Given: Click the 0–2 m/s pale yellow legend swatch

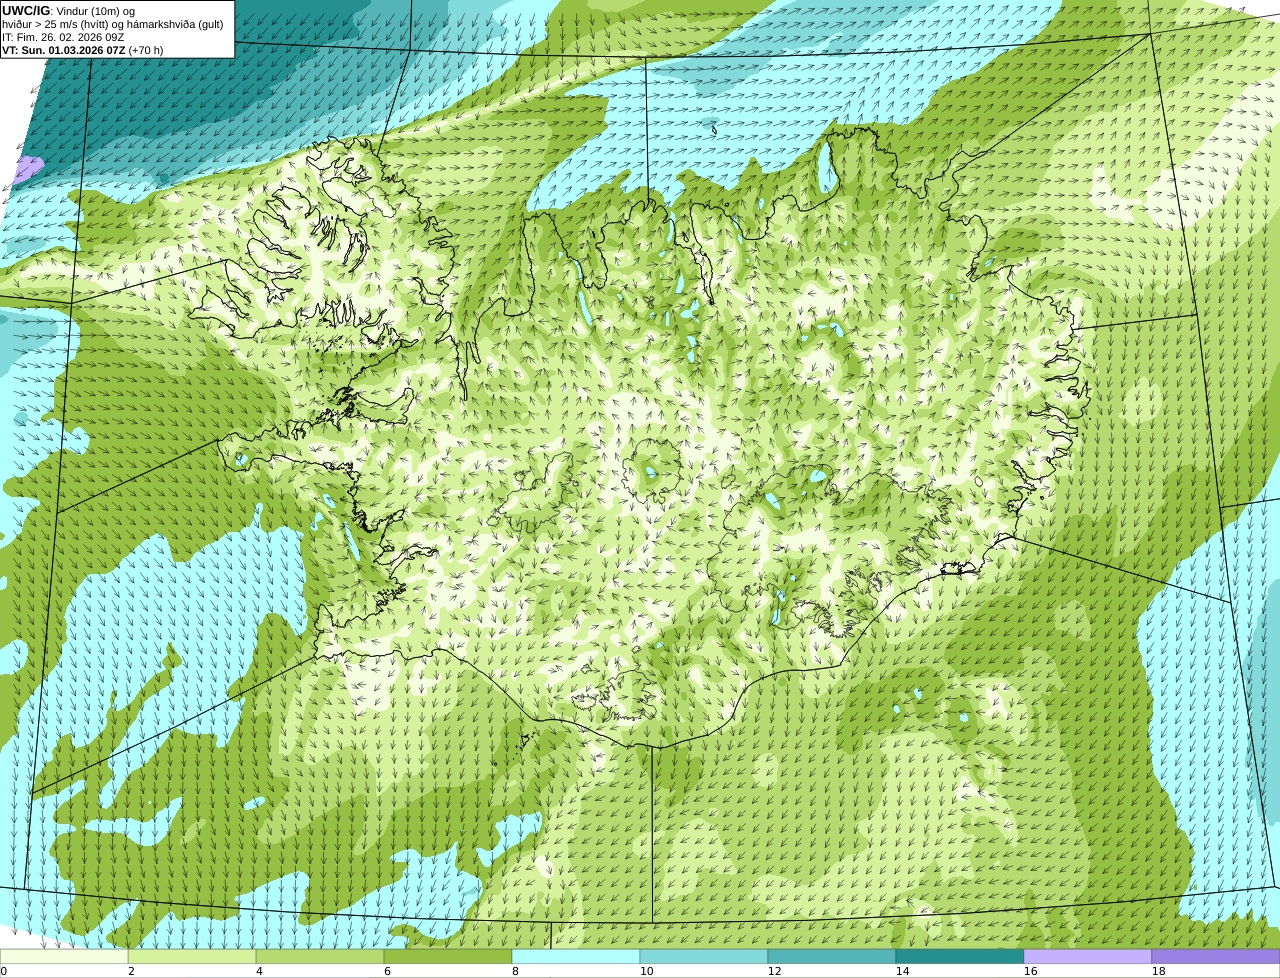Looking at the screenshot, I should pyautogui.click(x=64, y=956).
